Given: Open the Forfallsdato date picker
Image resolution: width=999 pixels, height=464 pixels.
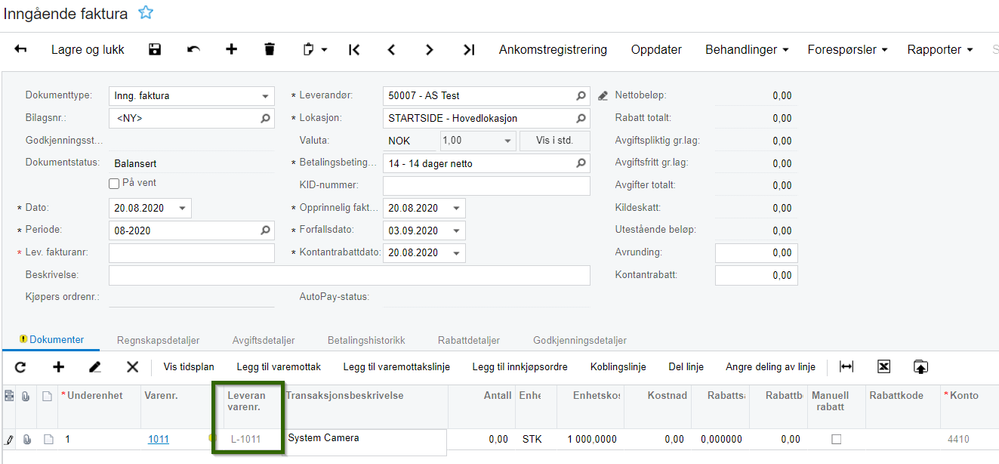Looking at the screenshot, I should [x=457, y=230].
